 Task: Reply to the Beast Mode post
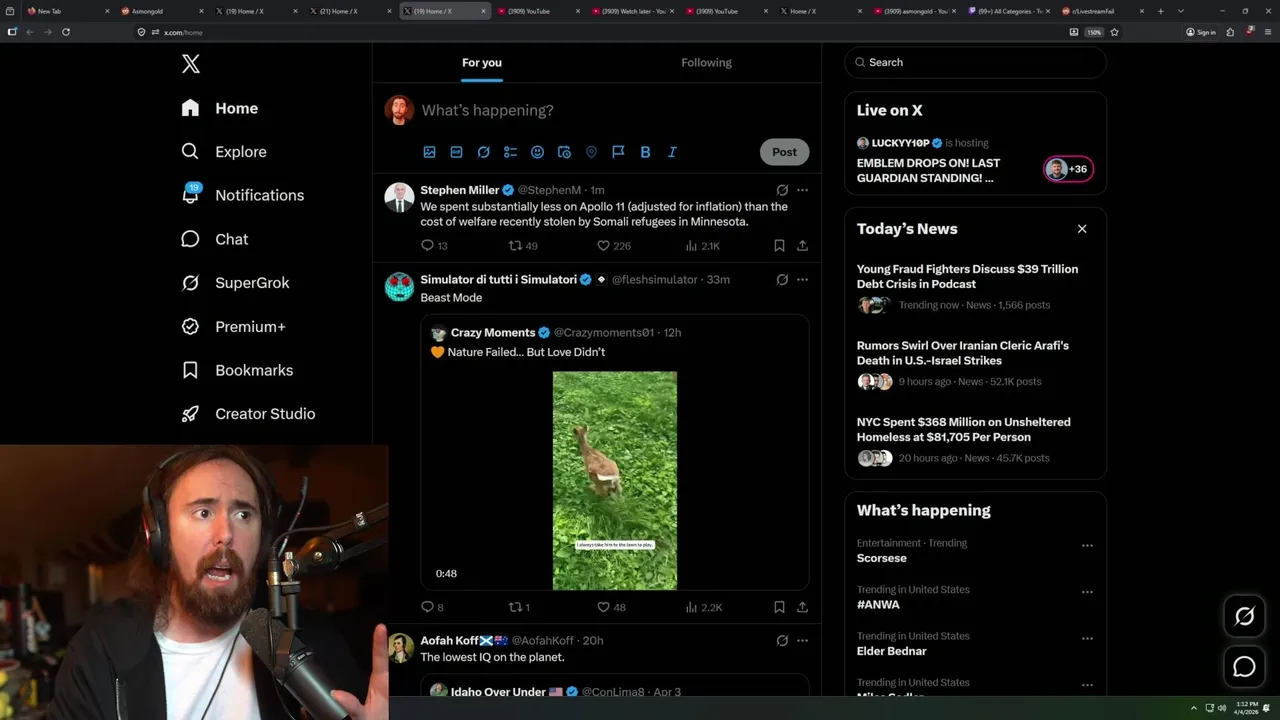(432, 607)
